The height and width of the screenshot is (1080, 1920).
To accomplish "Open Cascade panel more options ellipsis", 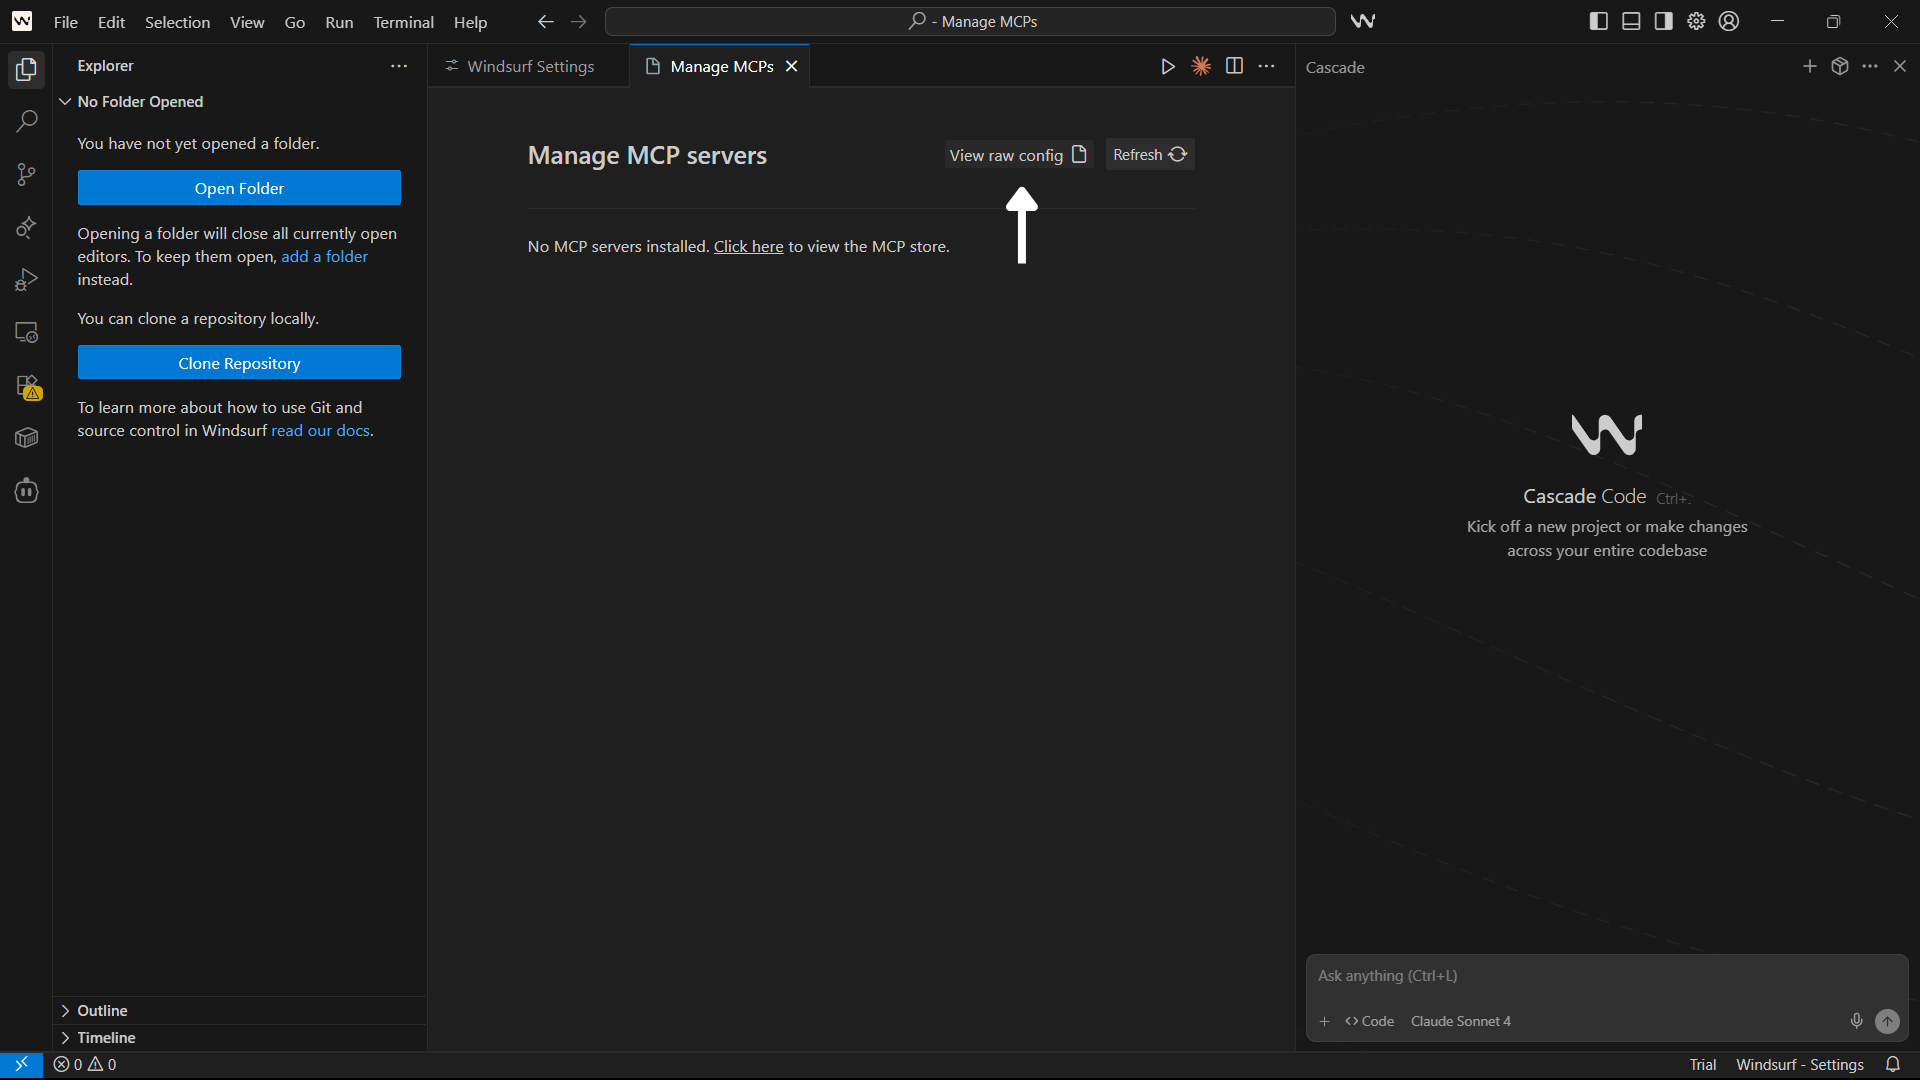I will (x=1870, y=66).
